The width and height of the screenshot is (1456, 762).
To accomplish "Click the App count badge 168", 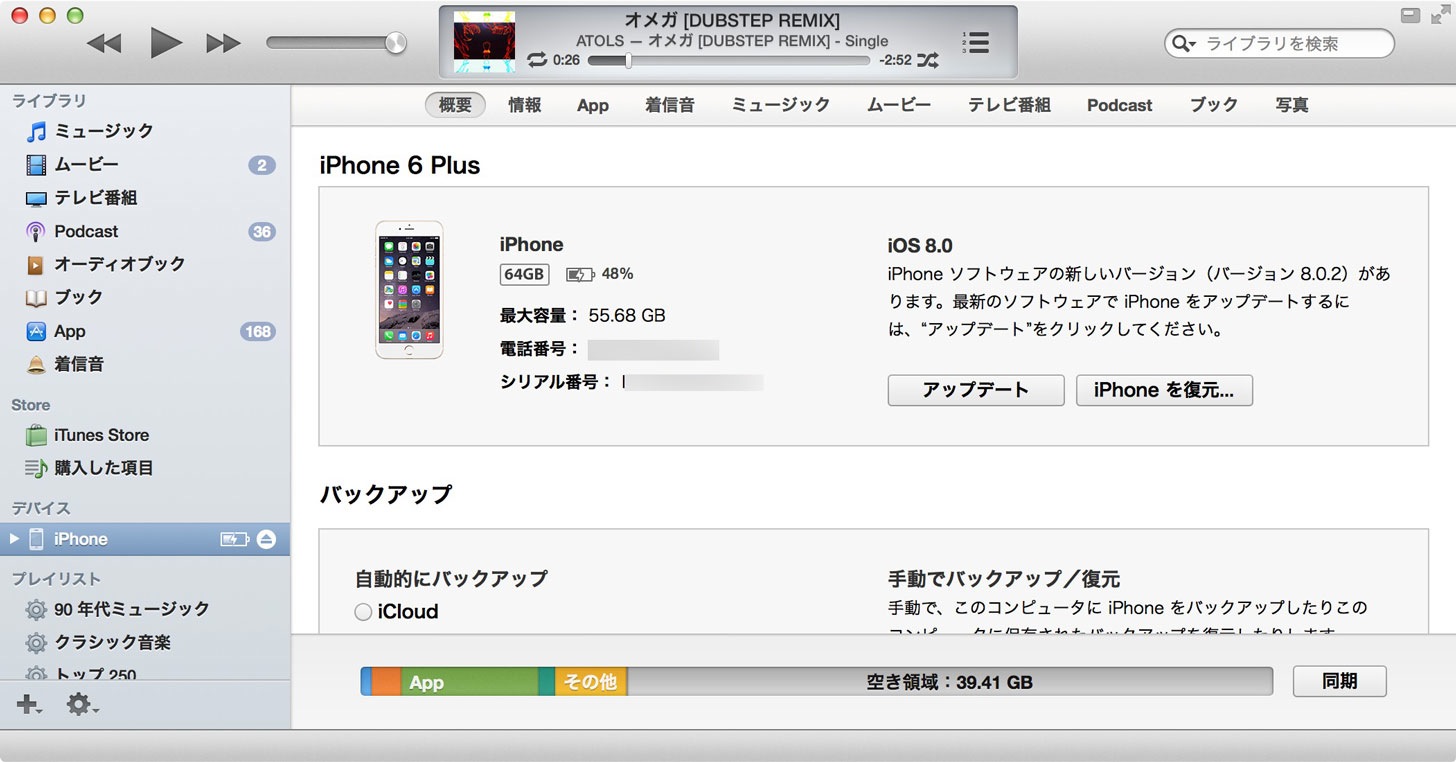I will (258, 331).
